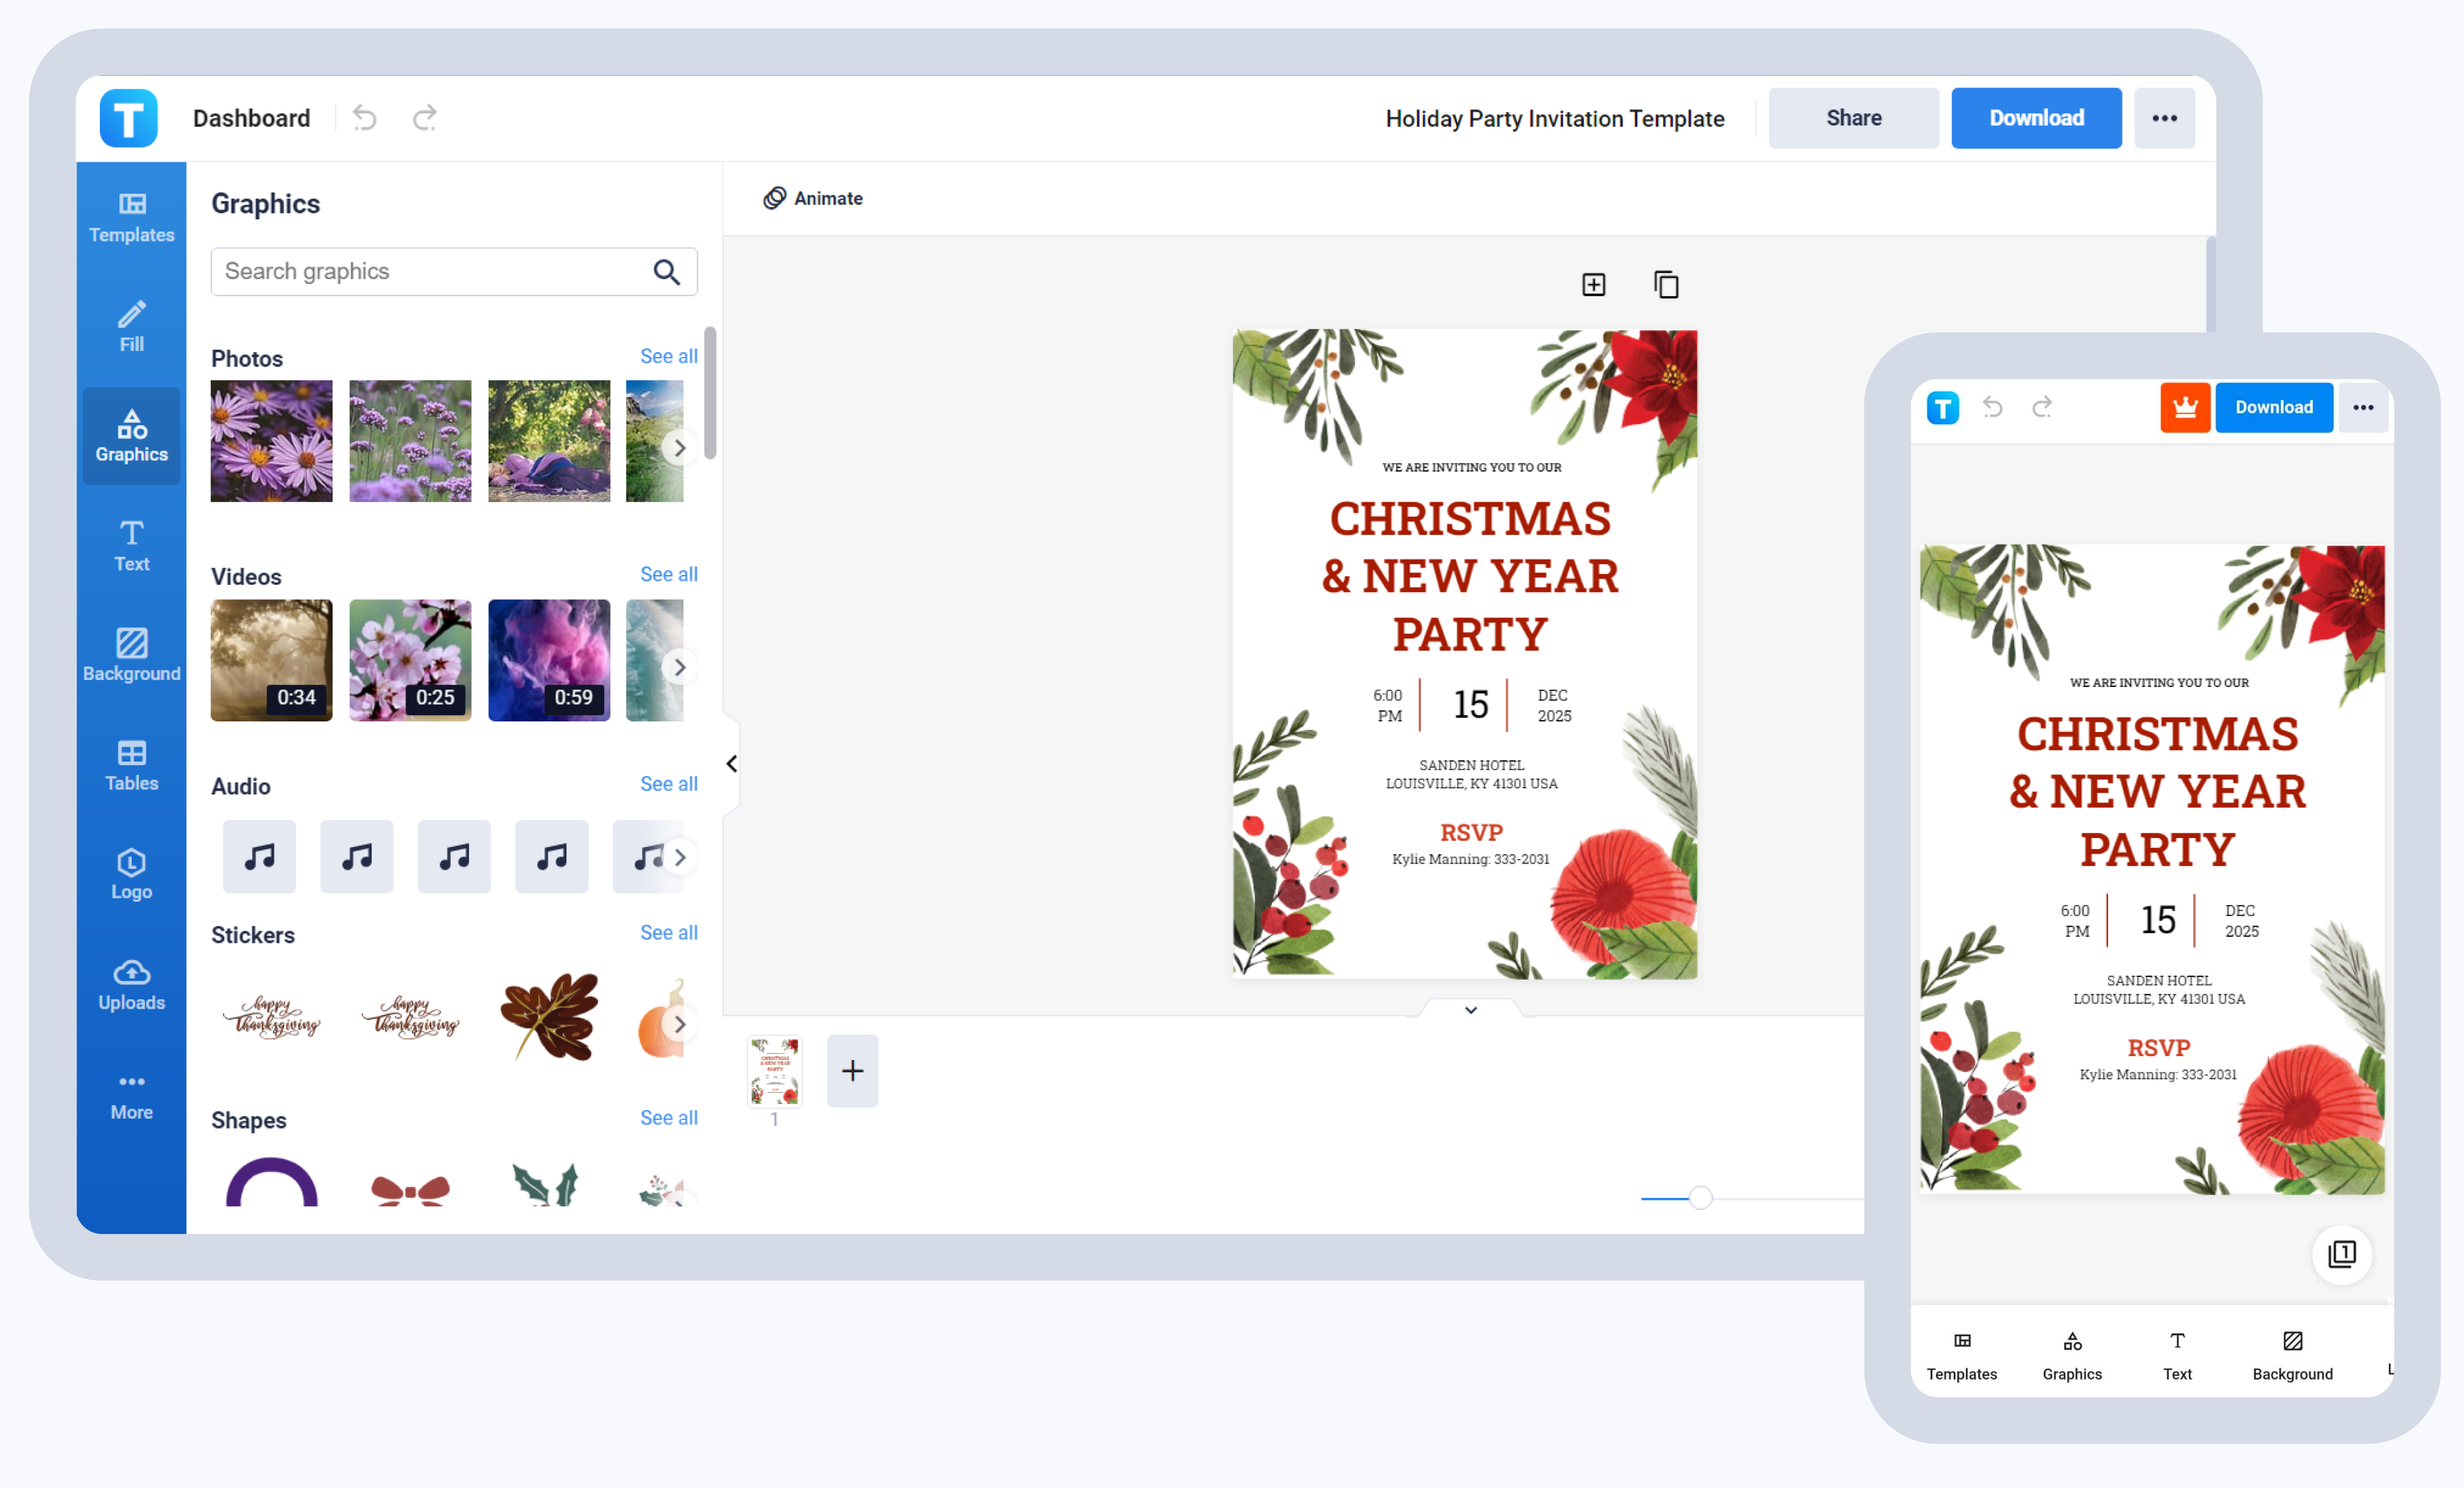Click the next chevron on the Photos carousel
The width and height of the screenshot is (2464, 1488).
tap(680, 447)
